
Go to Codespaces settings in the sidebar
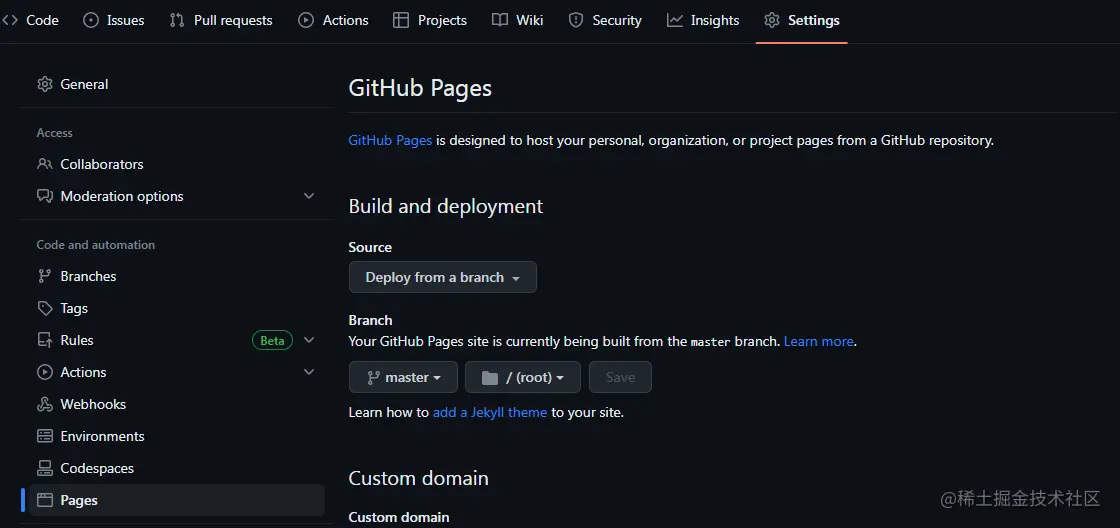click(174, 468)
